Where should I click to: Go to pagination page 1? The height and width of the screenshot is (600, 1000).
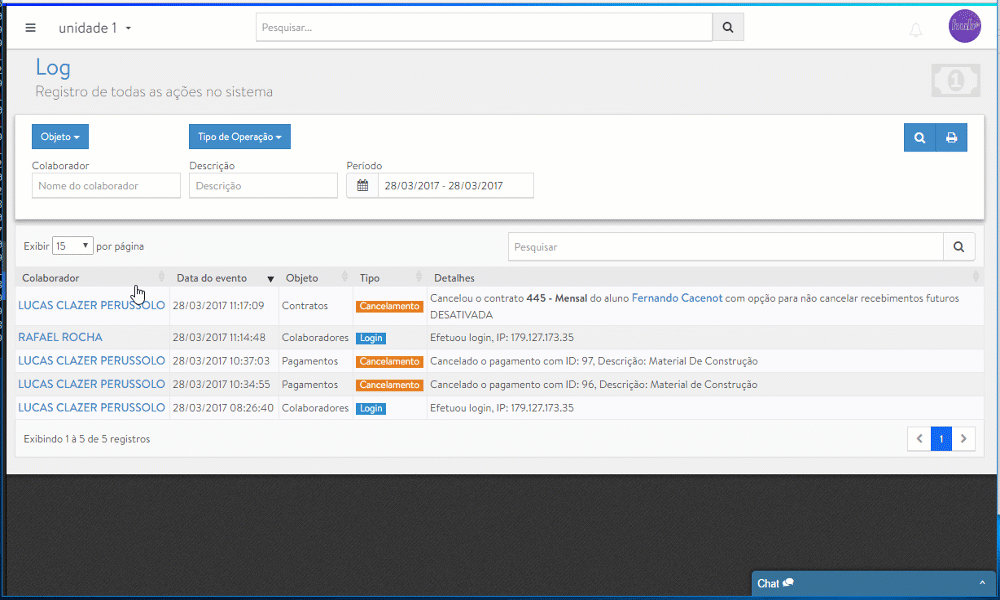click(941, 438)
